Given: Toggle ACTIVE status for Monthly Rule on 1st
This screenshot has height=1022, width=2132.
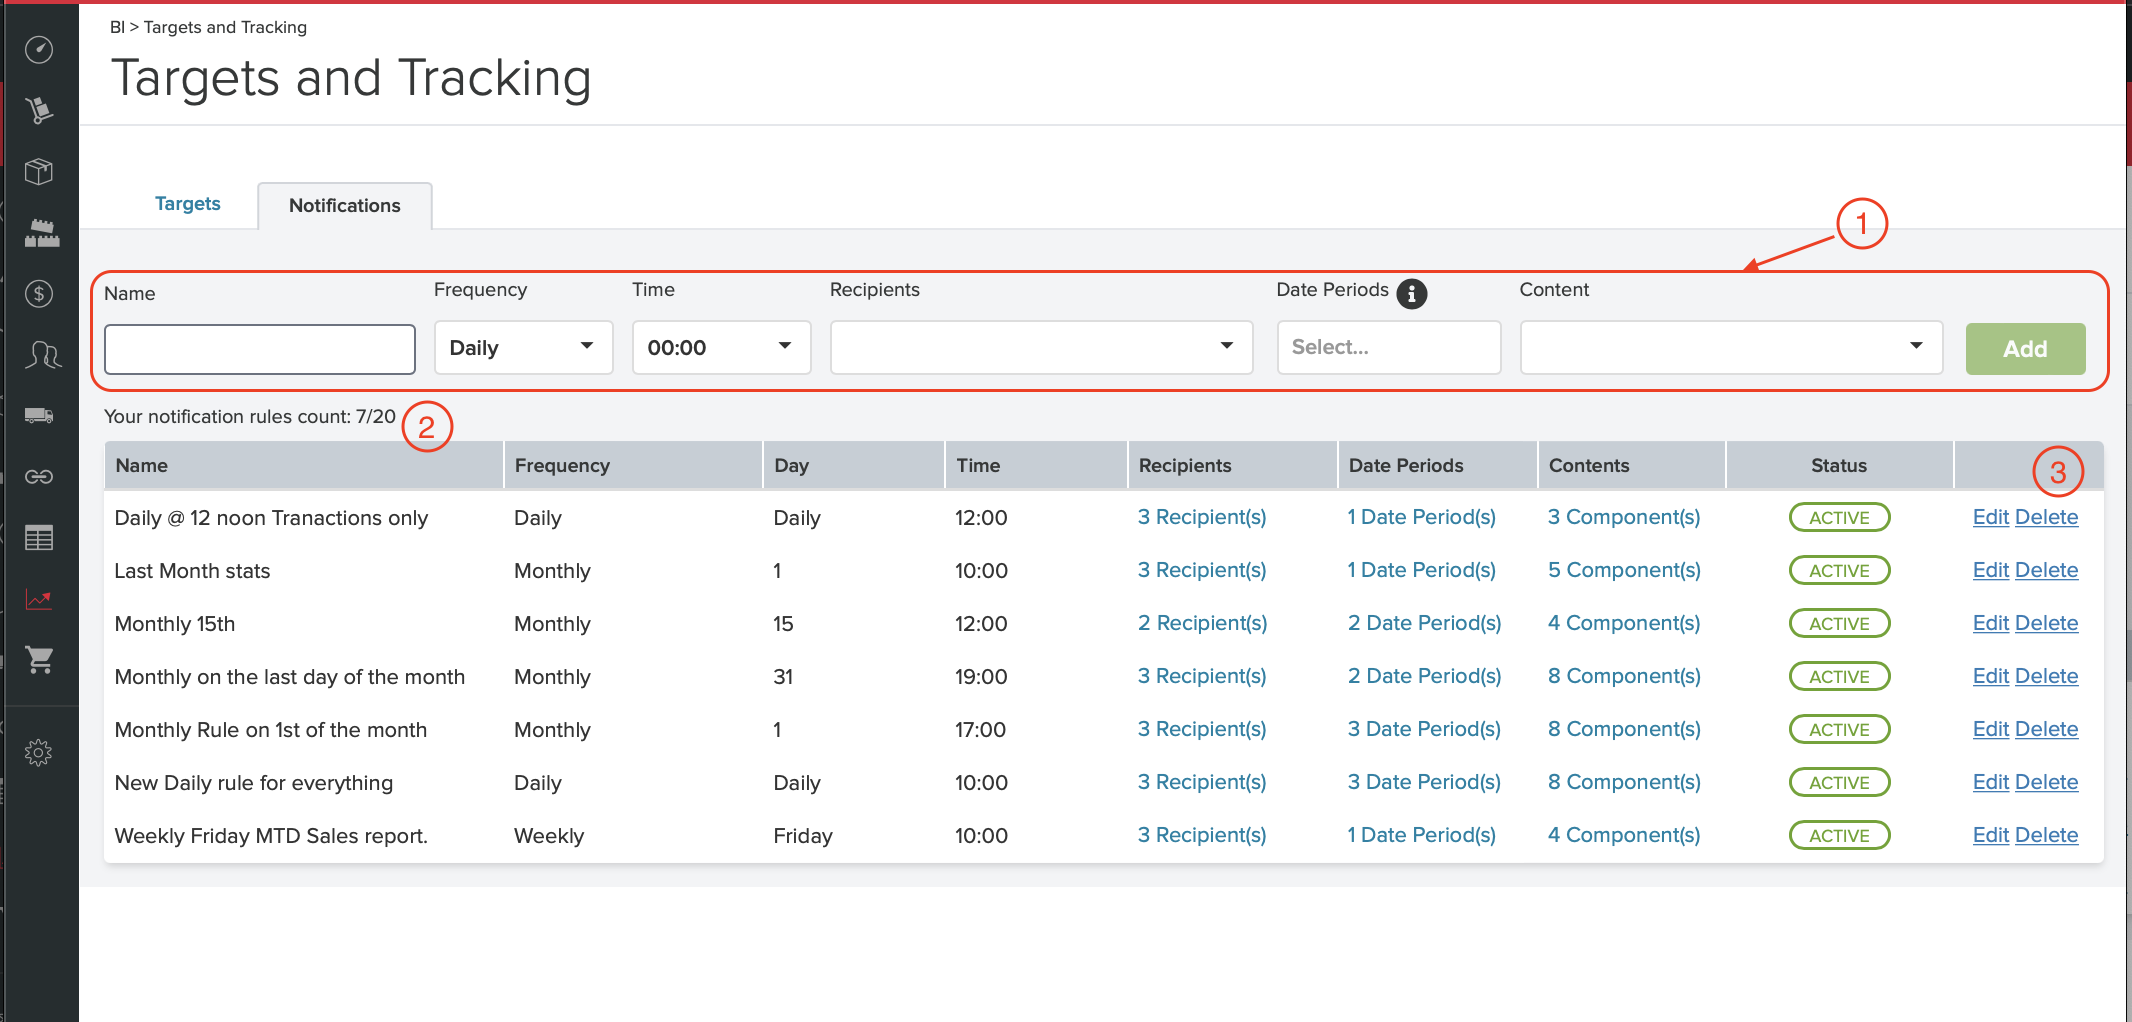Looking at the screenshot, I should [x=1839, y=729].
